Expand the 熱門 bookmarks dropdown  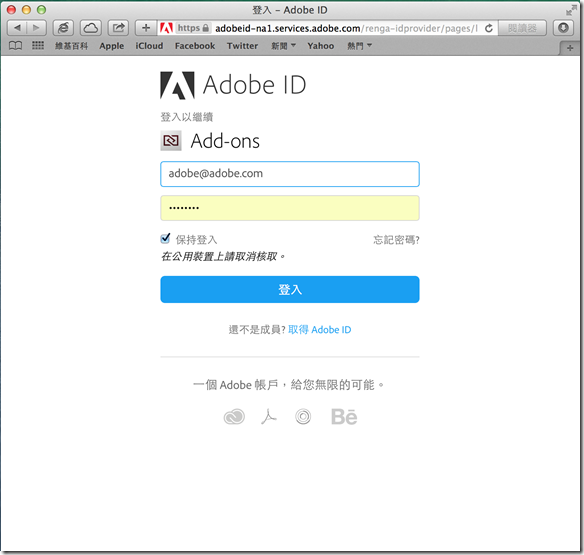coord(359,46)
